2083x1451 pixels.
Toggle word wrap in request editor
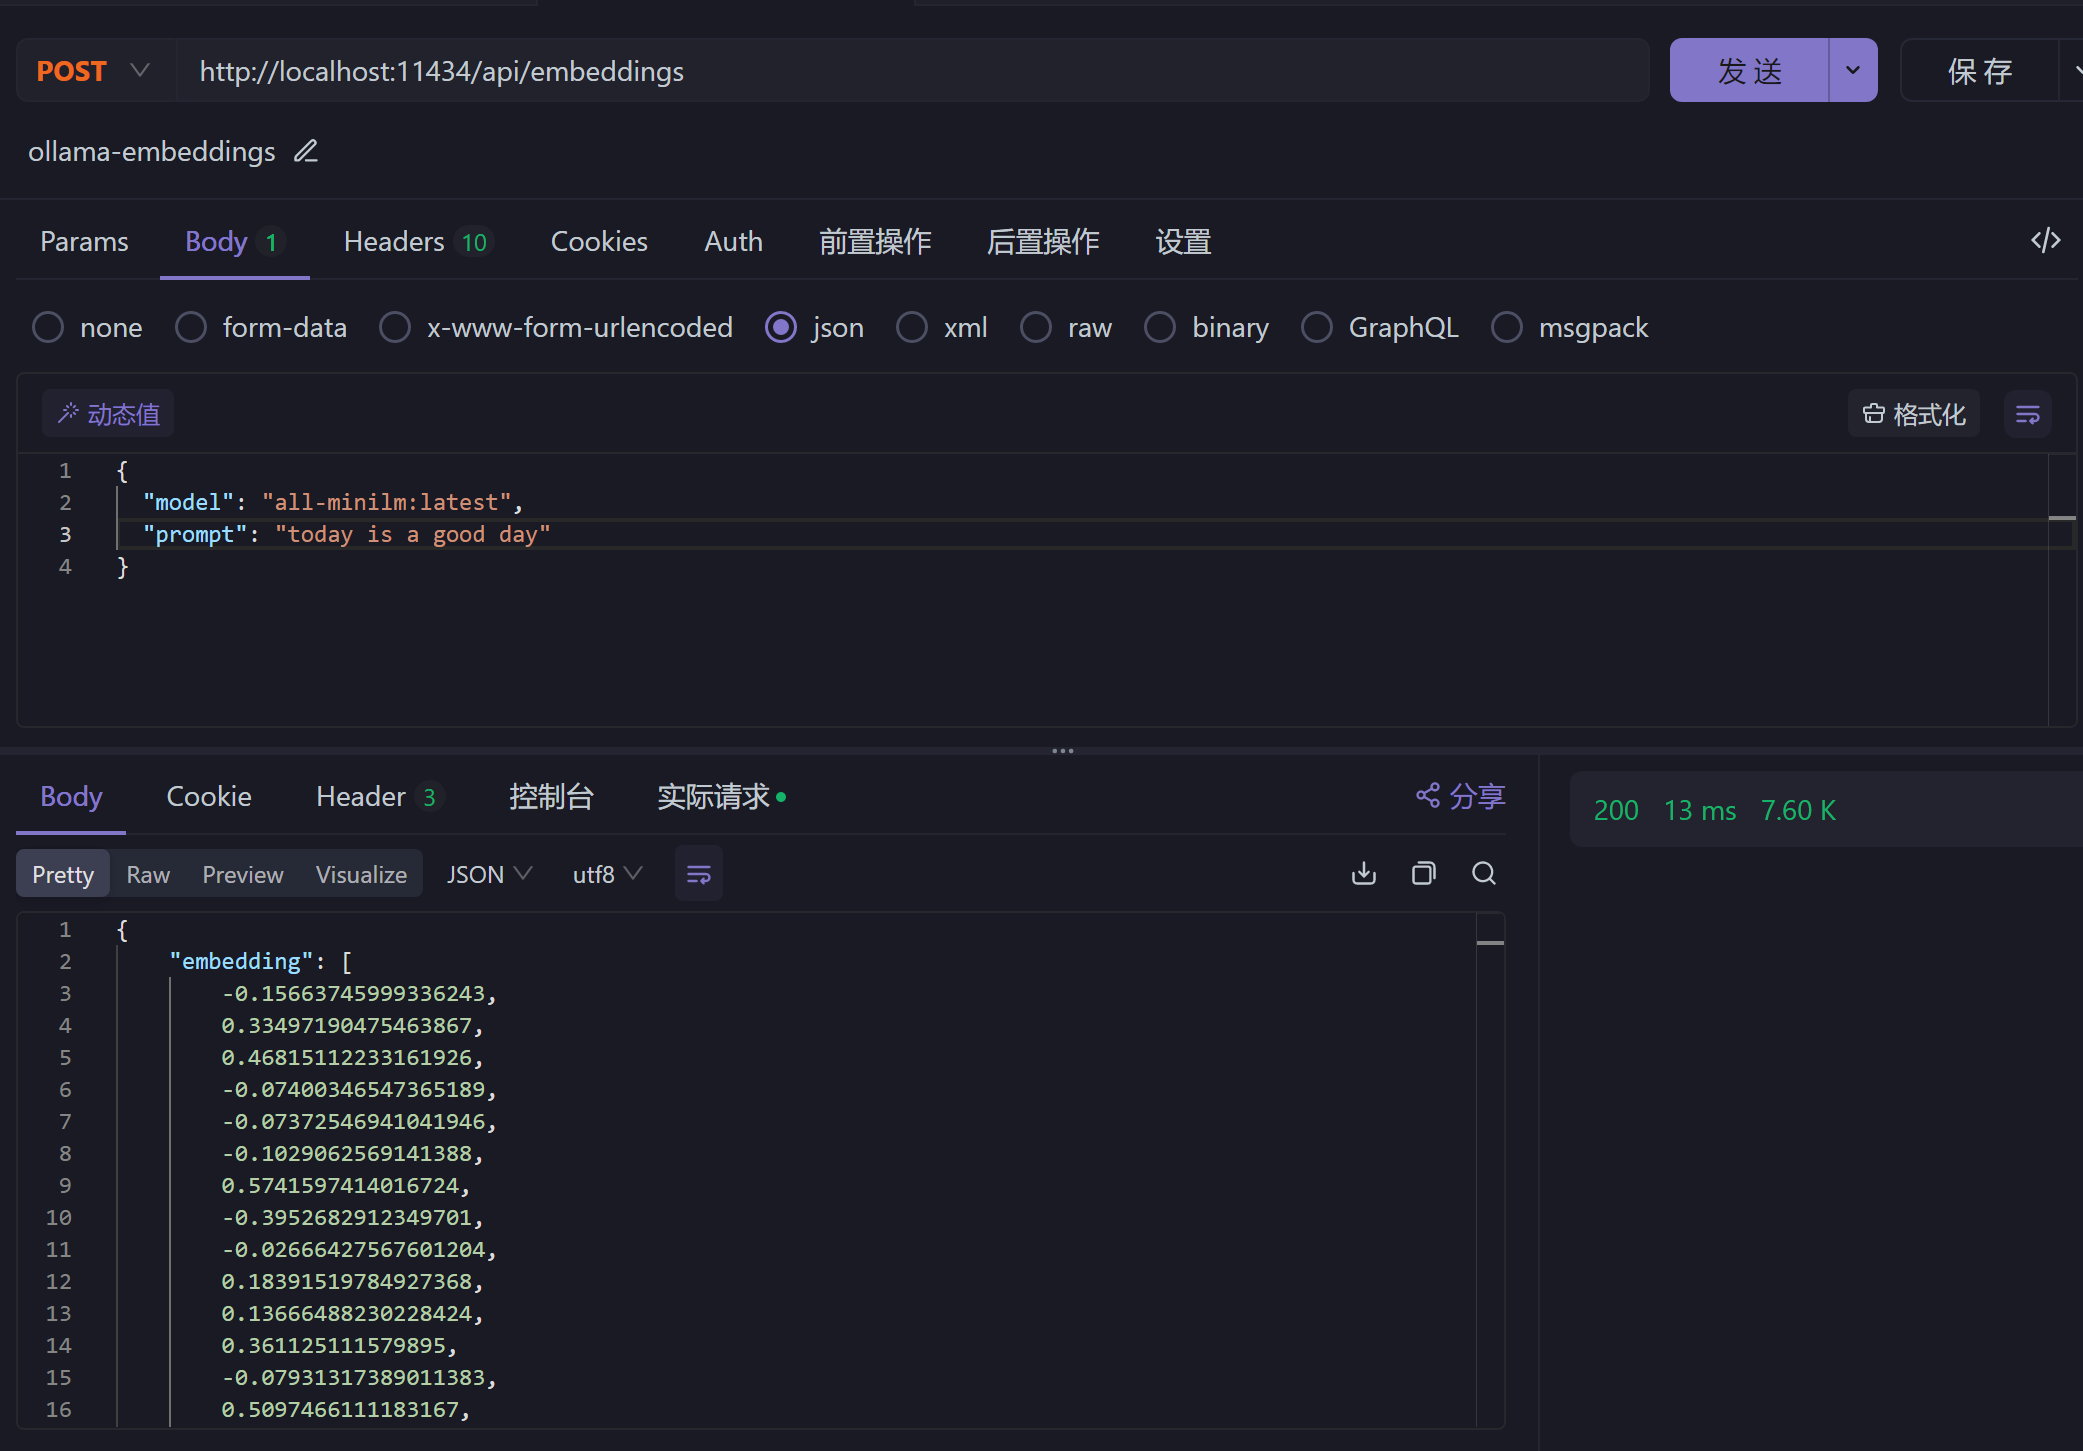(2027, 414)
